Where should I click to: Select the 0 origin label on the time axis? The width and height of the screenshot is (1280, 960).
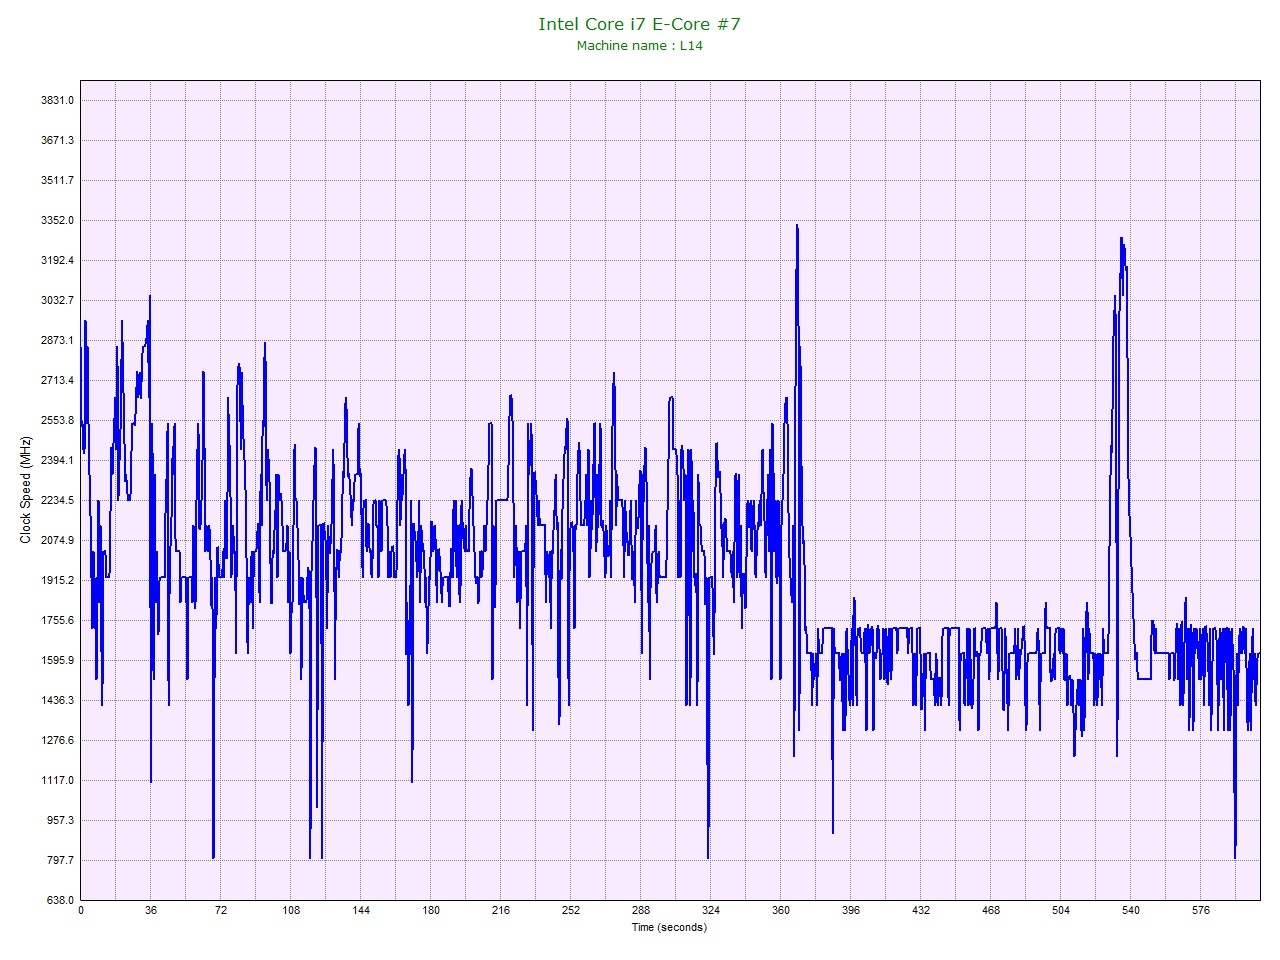pyautogui.click(x=81, y=911)
